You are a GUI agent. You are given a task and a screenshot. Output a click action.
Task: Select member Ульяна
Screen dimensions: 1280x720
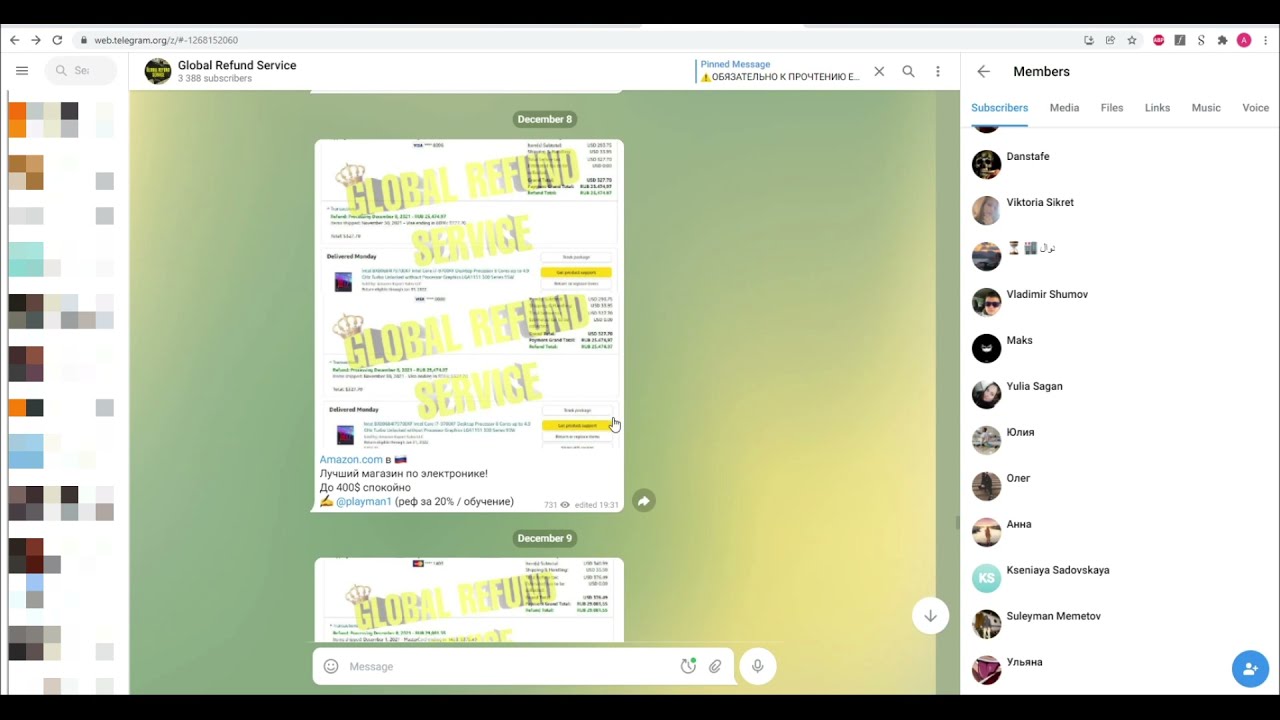coord(1115,670)
